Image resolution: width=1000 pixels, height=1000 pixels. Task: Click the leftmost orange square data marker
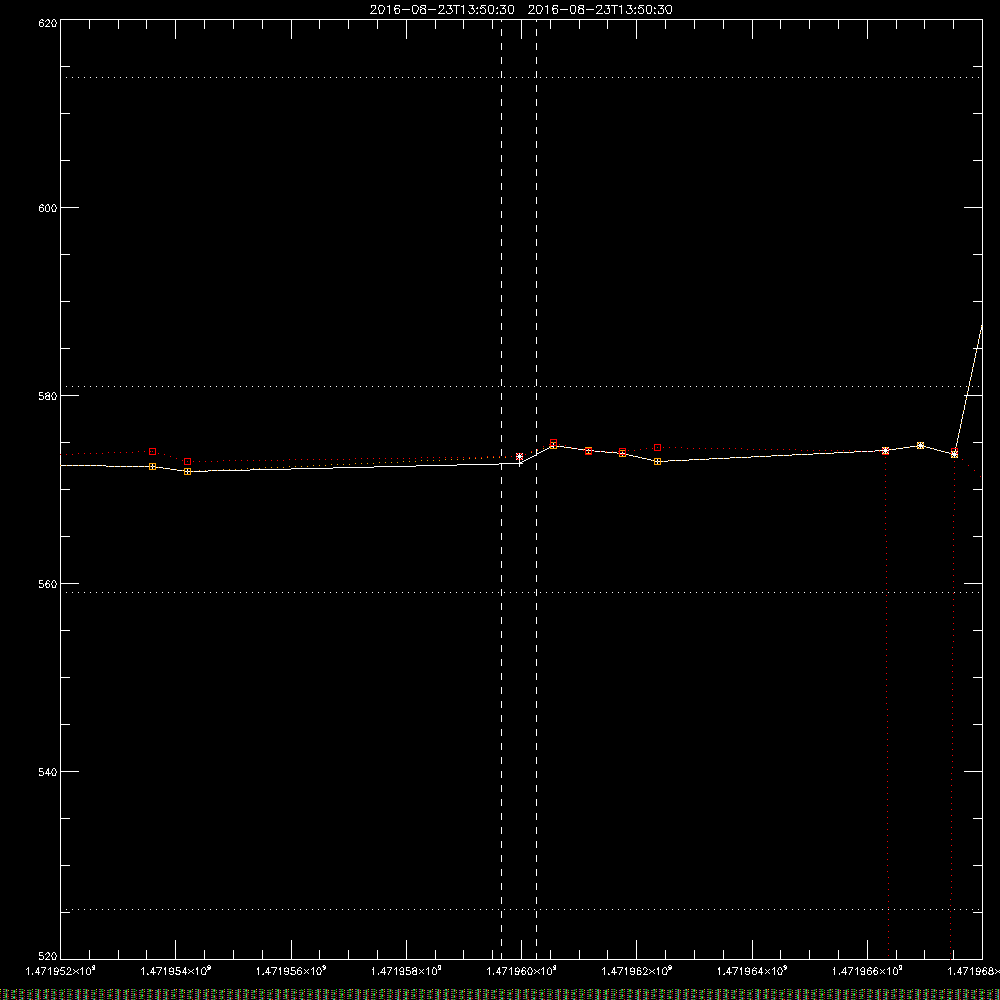[152, 467]
